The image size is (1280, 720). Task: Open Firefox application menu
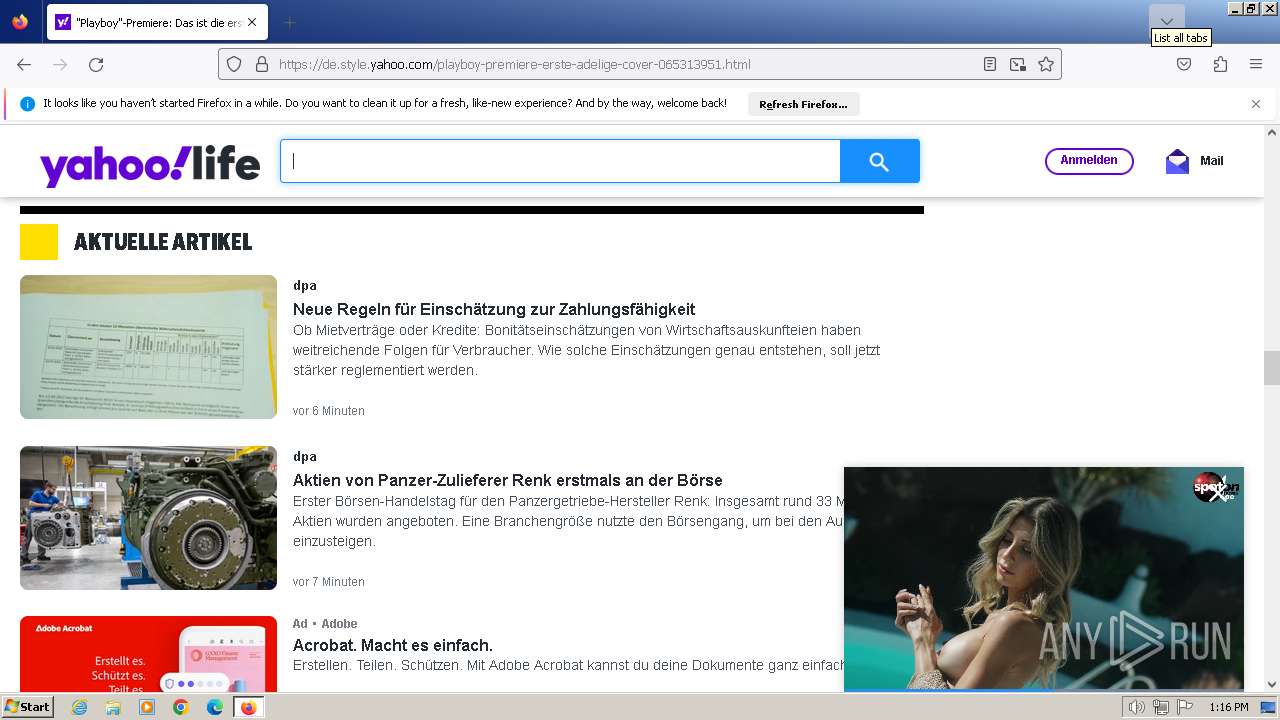pos(1256,64)
